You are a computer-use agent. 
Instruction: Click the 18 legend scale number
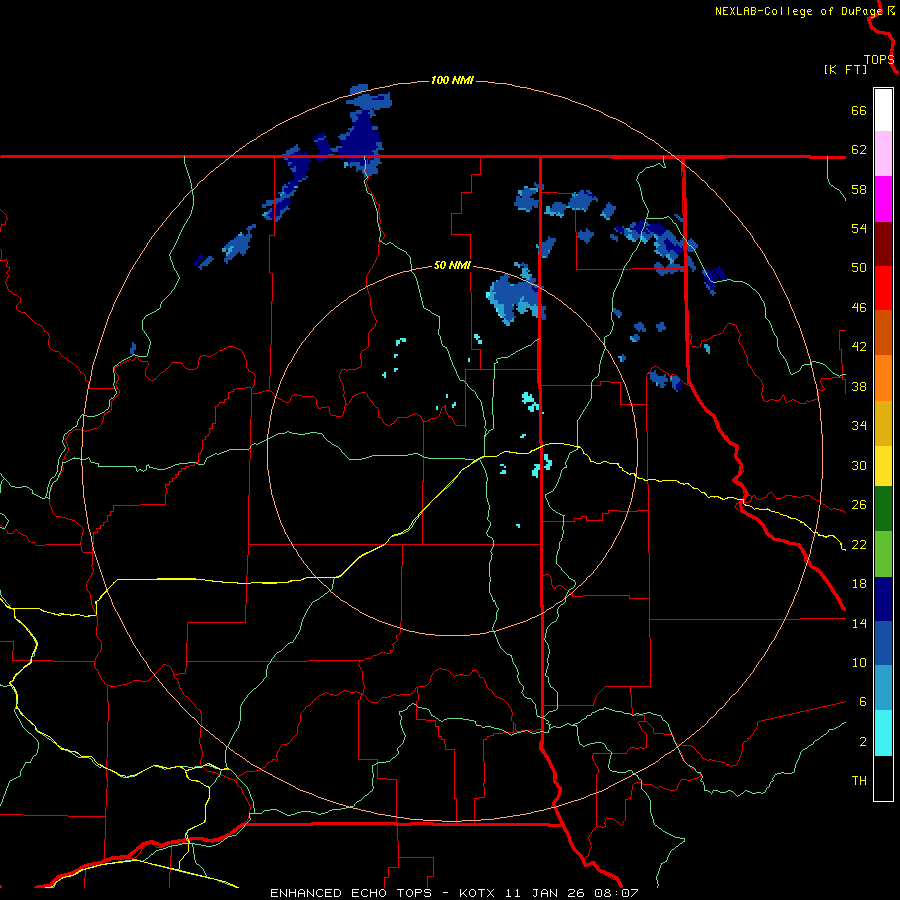click(859, 584)
